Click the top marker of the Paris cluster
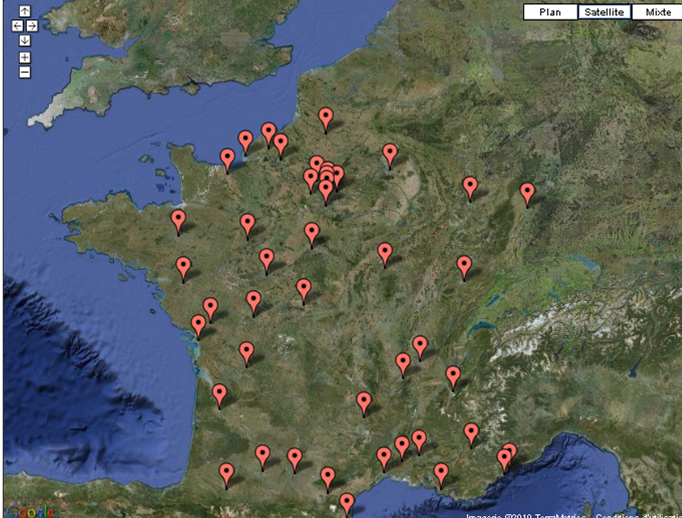Image resolution: width=682 pixels, height=518 pixels. coord(317,164)
